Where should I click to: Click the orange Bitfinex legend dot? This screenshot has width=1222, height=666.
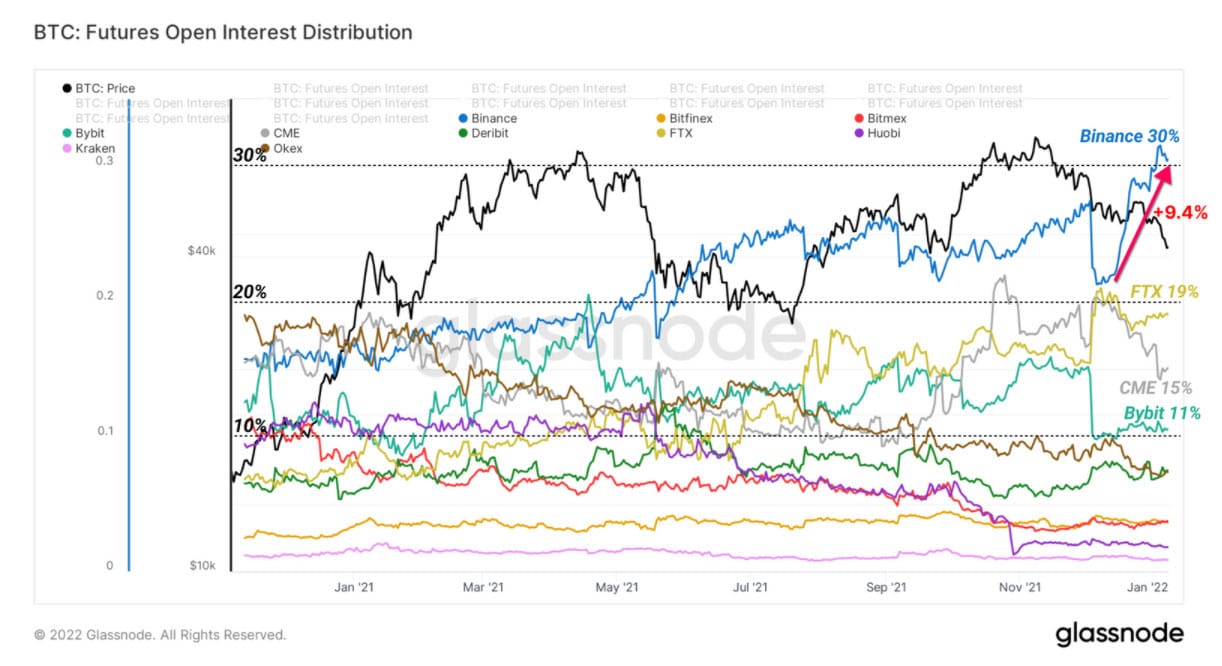pos(660,118)
